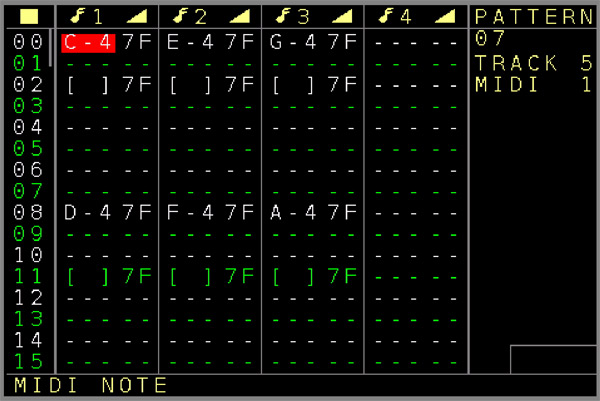The height and width of the screenshot is (401, 600).
Task: Click row number 08
Action: (x=28, y=212)
